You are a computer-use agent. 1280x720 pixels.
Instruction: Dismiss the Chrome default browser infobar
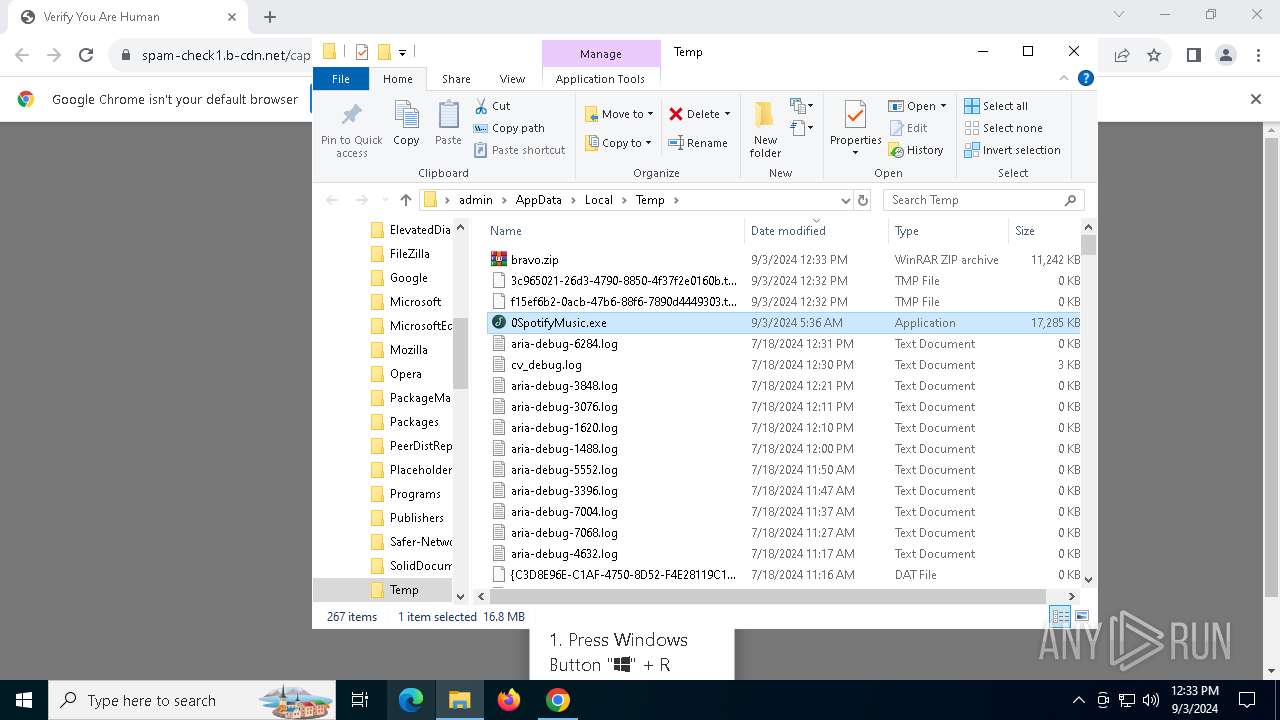pos(1256,99)
